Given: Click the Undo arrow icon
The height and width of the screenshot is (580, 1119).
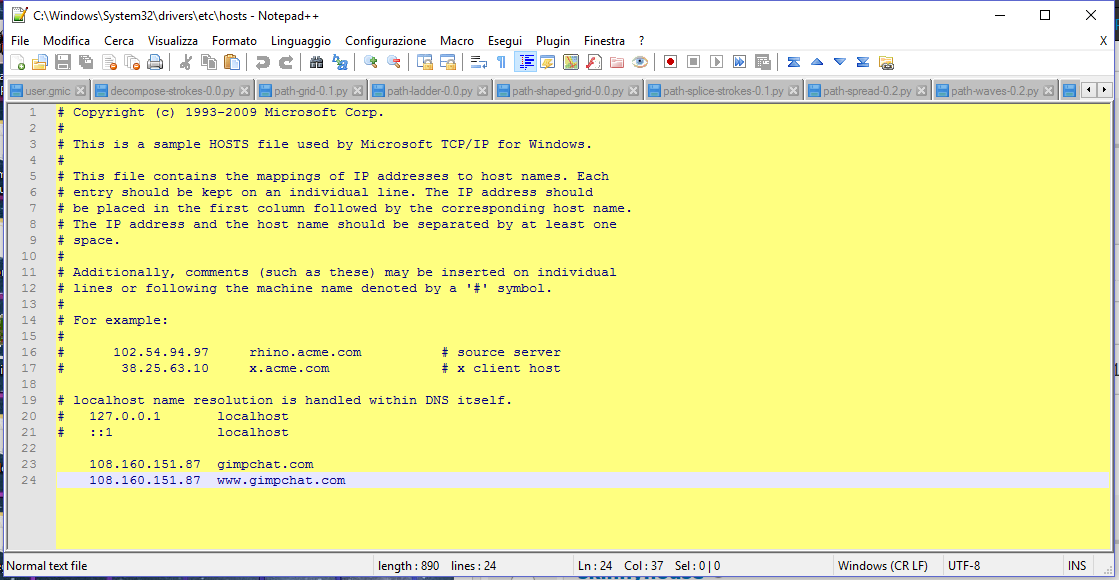Looking at the screenshot, I should tap(263, 63).
